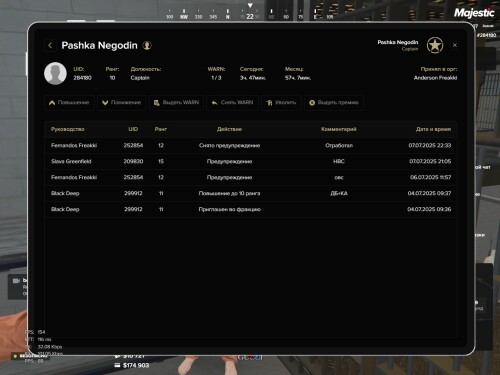The image size is (500, 375).
Task: Go back using the left arrow icon
Action: [50, 45]
